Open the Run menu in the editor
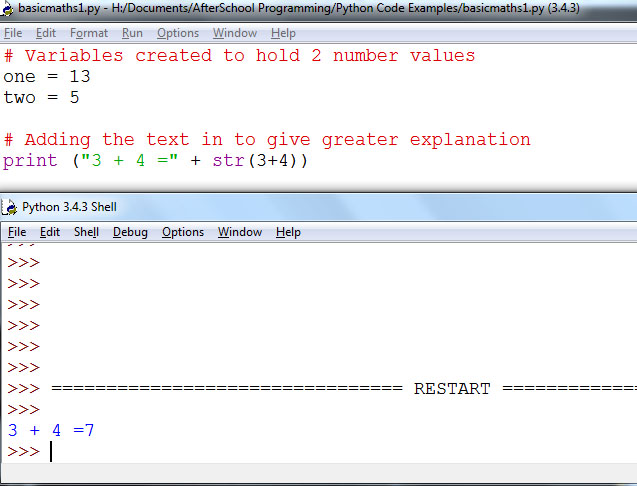Image resolution: width=637 pixels, height=486 pixels. (132, 33)
